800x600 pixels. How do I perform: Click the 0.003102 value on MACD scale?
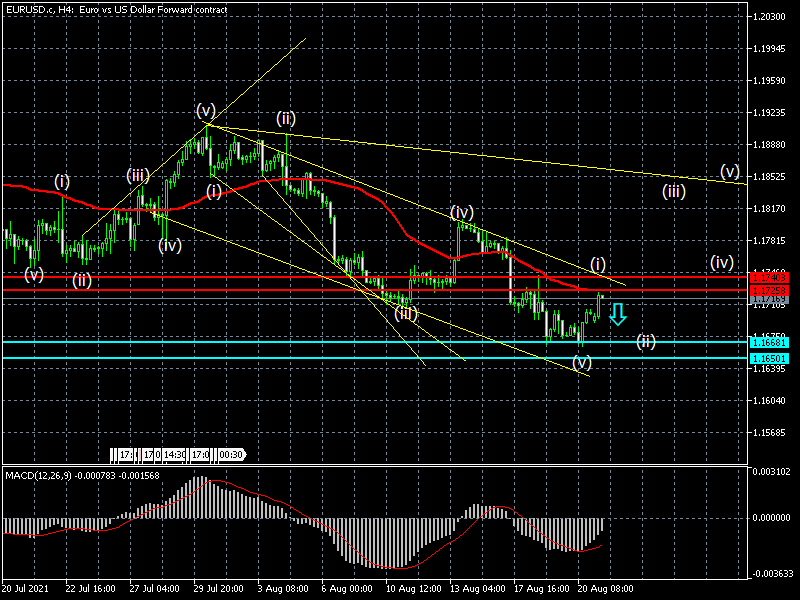(772, 470)
